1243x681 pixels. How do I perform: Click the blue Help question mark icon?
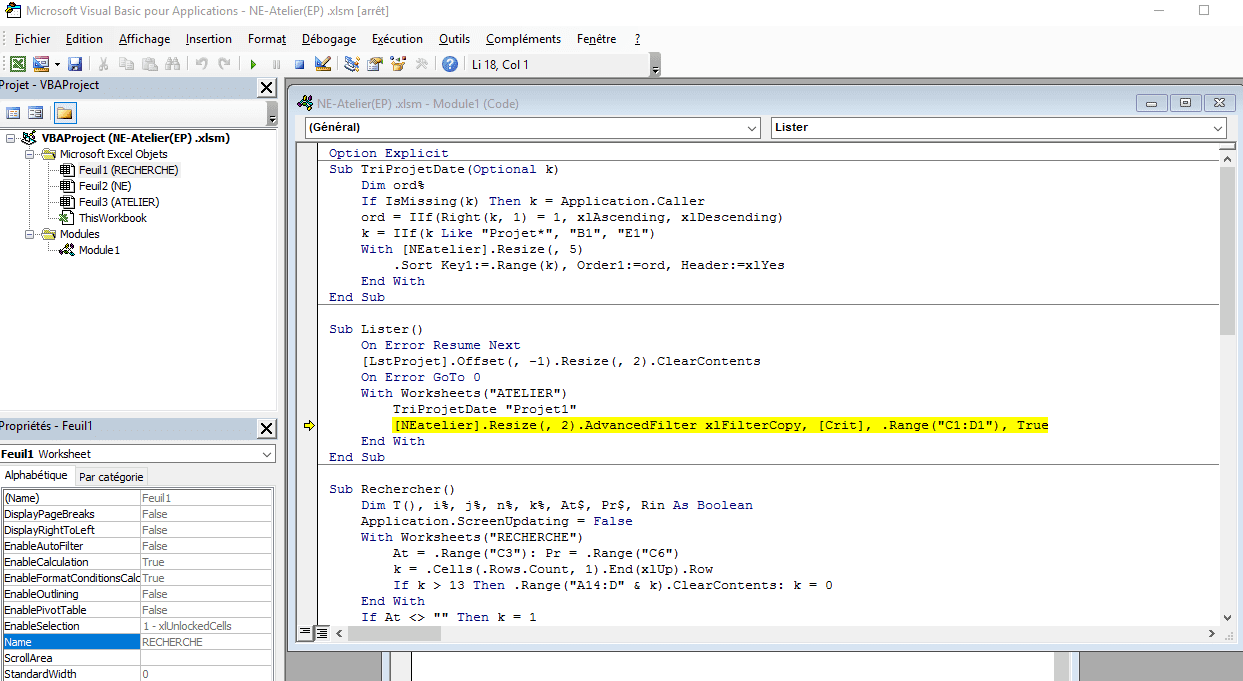click(450, 64)
